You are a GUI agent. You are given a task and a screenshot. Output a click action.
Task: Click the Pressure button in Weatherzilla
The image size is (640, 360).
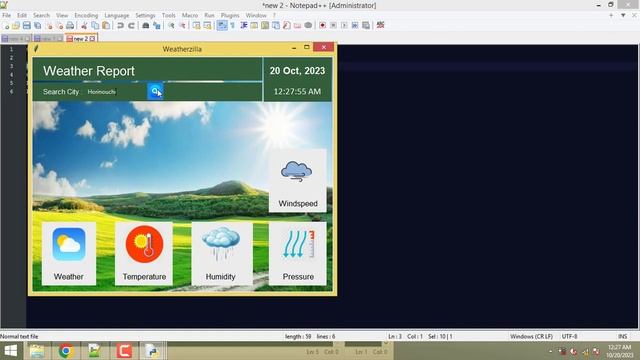click(298, 253)
